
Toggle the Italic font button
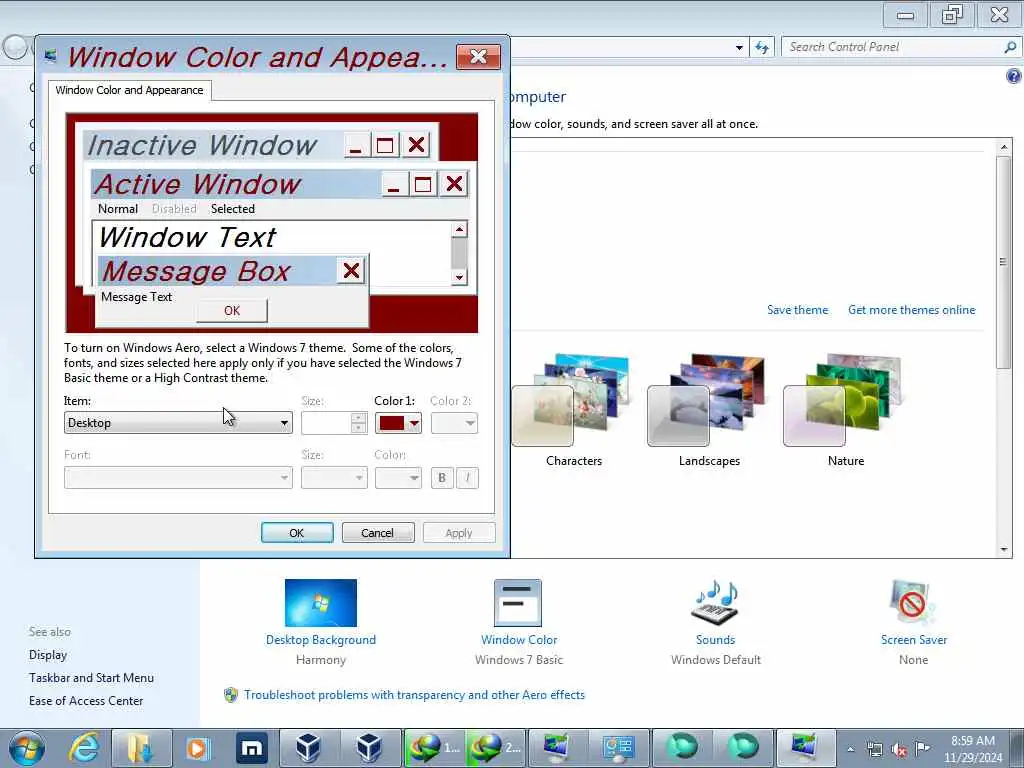click(x=467, y=478)
